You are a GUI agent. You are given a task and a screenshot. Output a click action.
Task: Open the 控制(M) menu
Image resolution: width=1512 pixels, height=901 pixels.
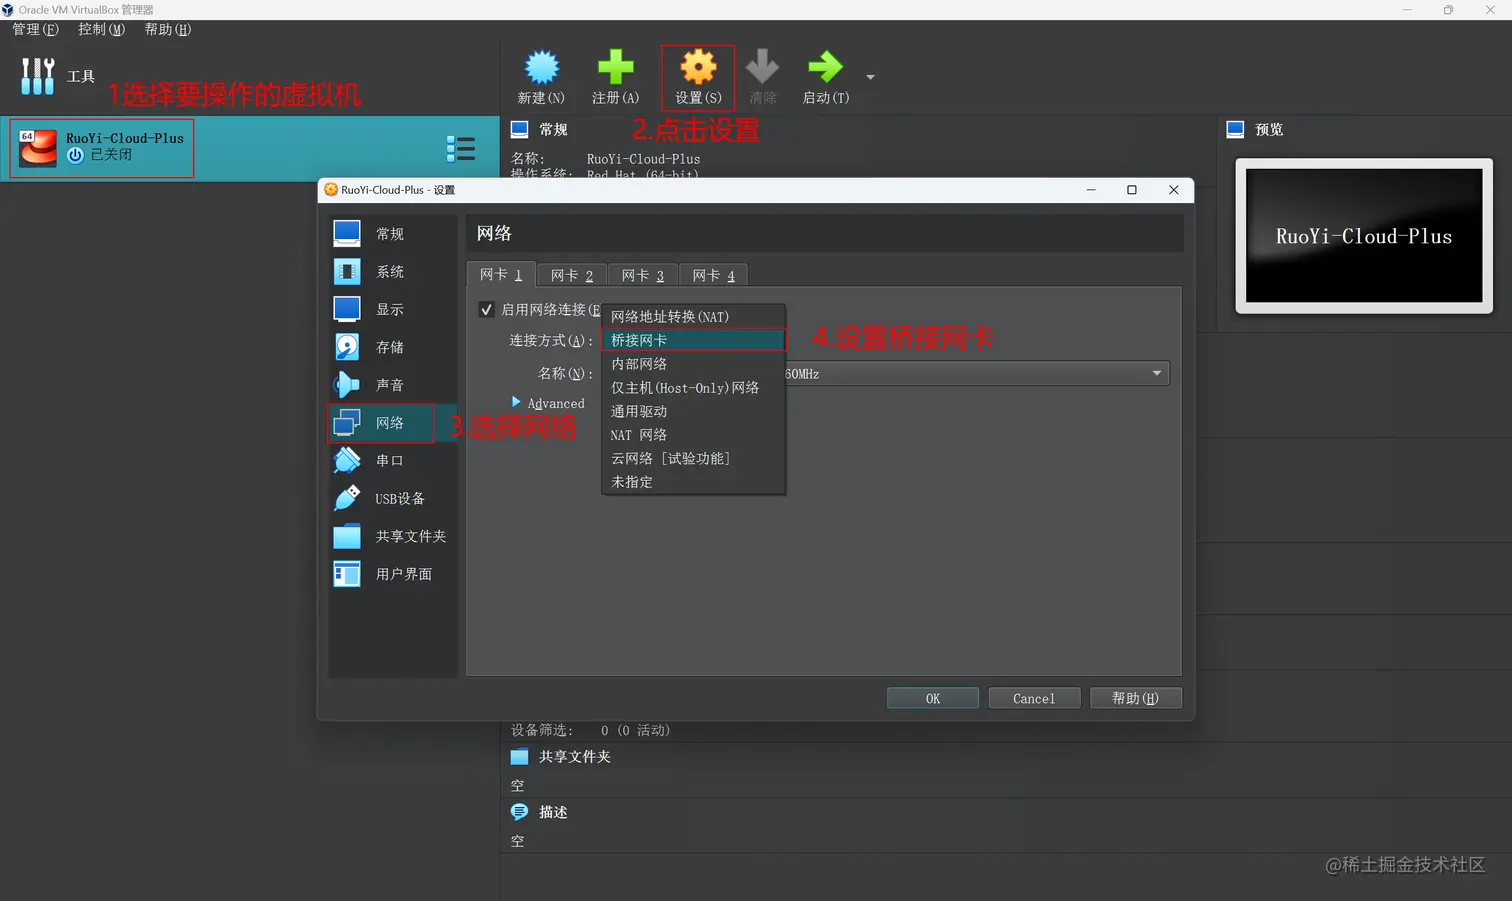102,29
